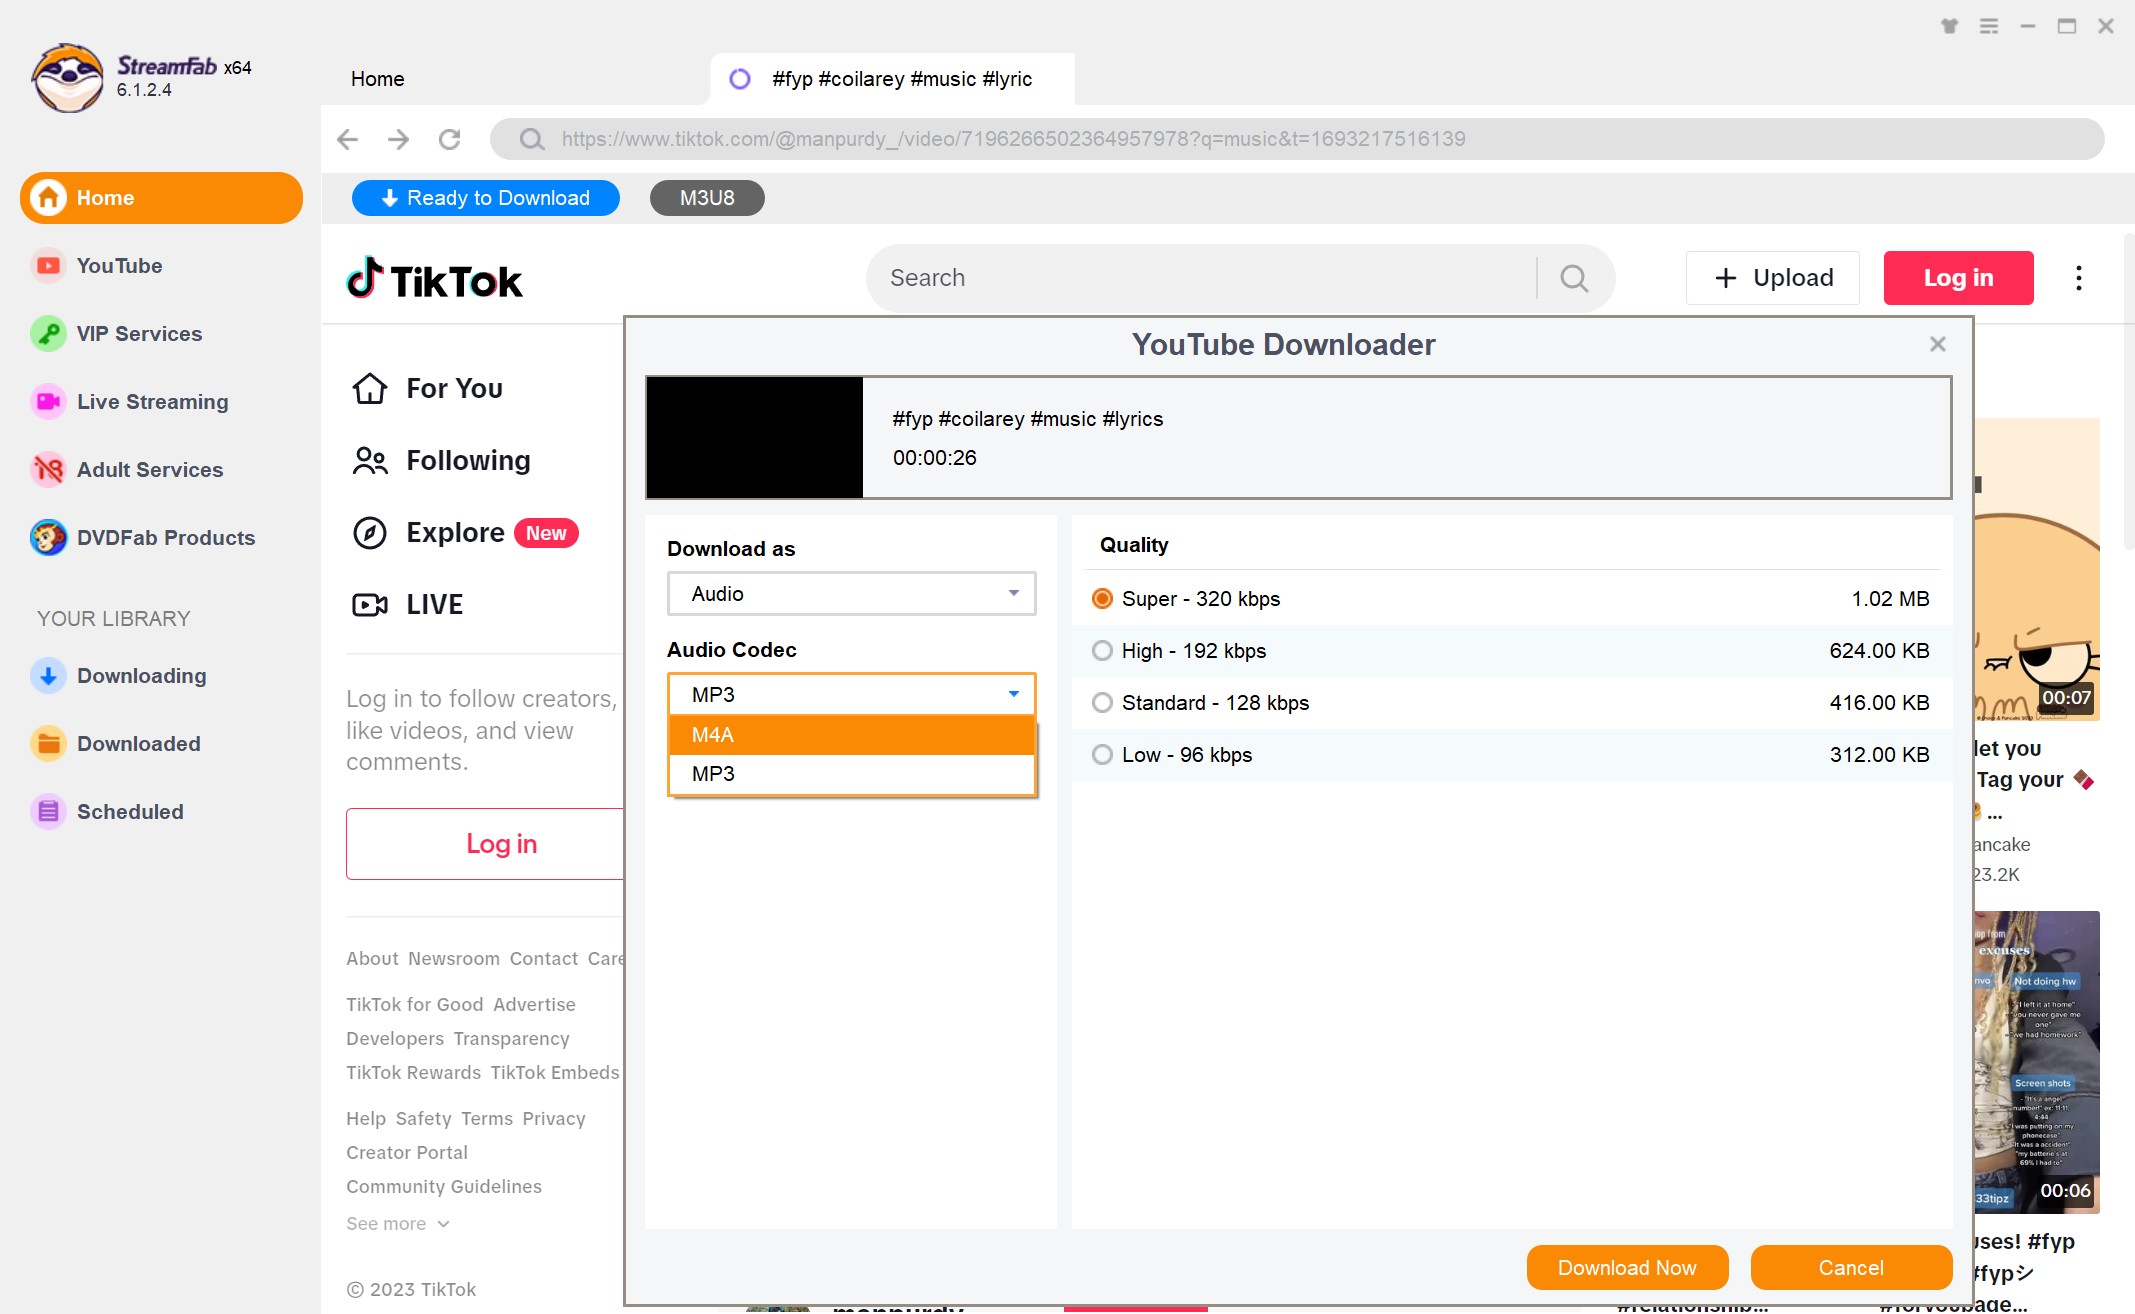2135x1314 pixels.
Task: Click the DVDFab Products sidebar icon
Action: pos(49,537)
